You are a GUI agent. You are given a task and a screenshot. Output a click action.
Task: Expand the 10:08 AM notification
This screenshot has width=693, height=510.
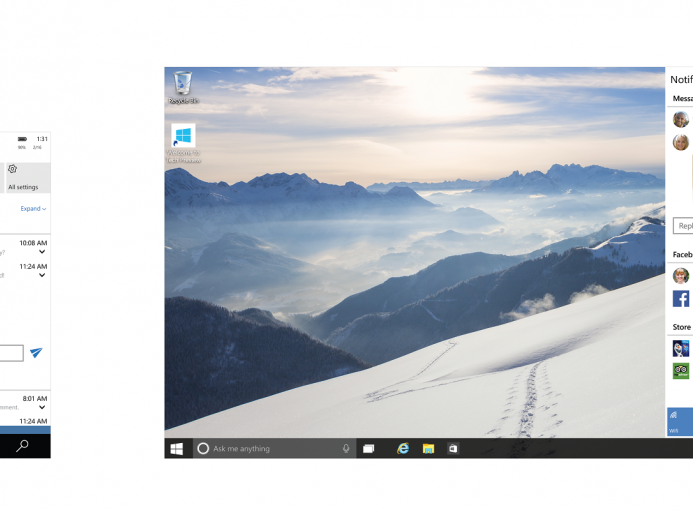click(42, 251)
